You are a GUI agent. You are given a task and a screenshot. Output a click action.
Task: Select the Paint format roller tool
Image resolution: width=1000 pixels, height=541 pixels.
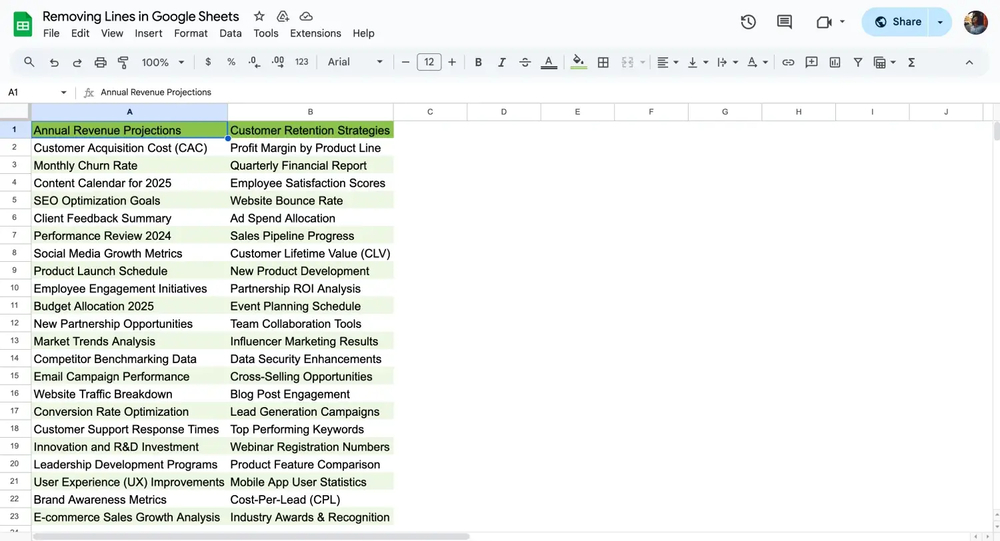click(124, 62)
